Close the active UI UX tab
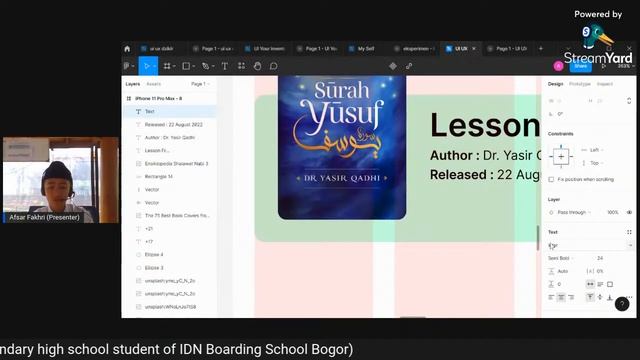Screen dimensions: 640x360 point(474,49)
